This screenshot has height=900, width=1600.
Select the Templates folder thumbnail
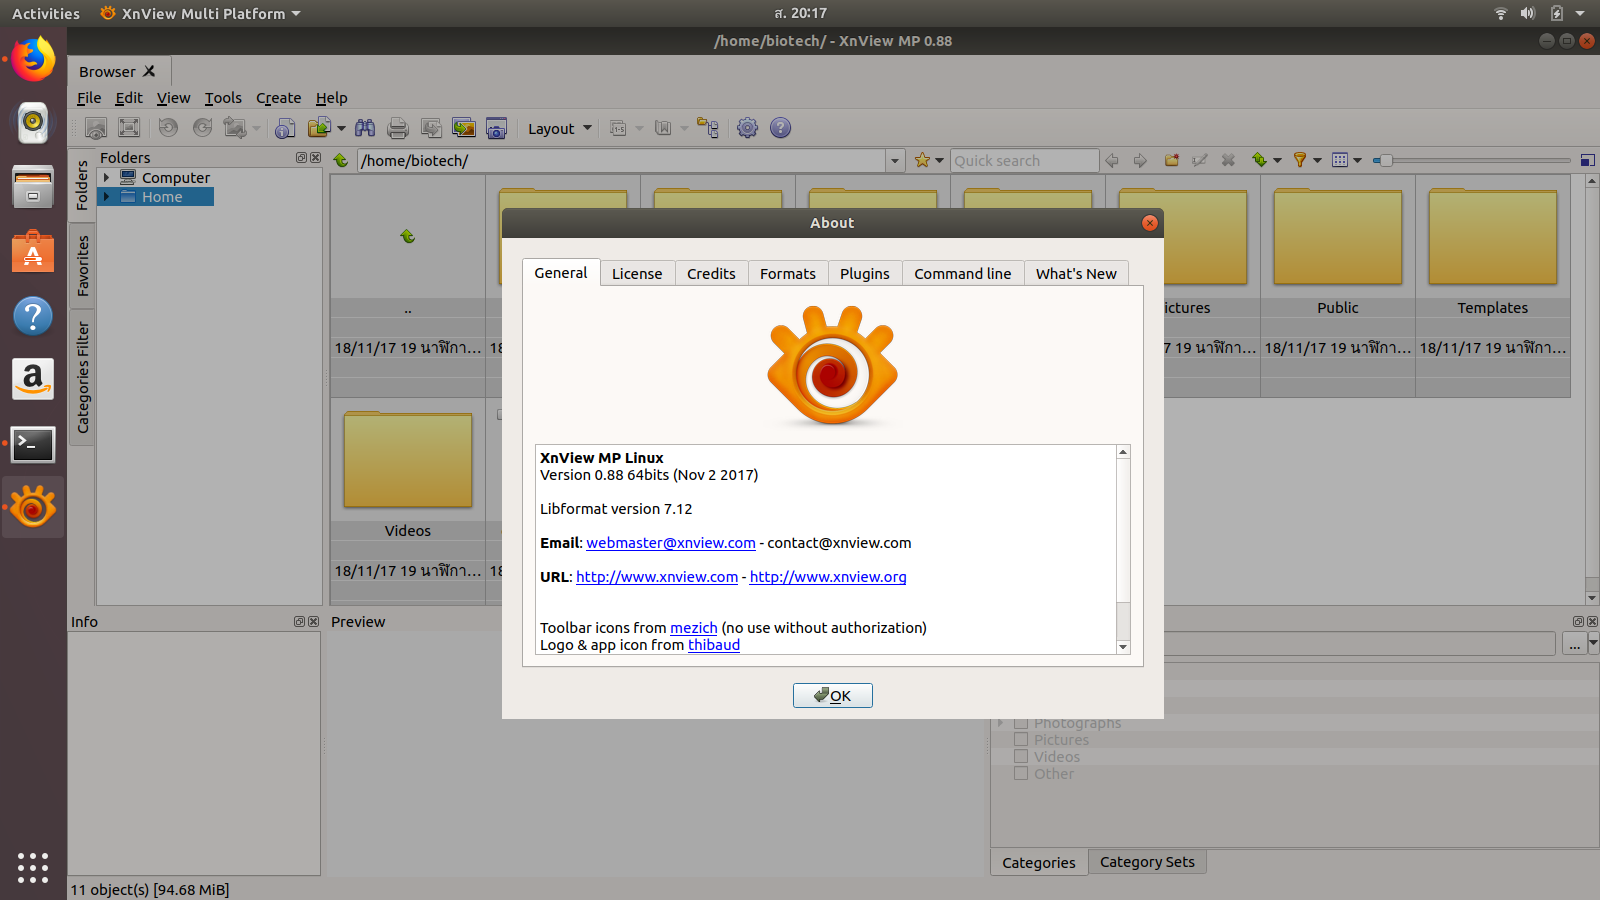click(1493, 237)
